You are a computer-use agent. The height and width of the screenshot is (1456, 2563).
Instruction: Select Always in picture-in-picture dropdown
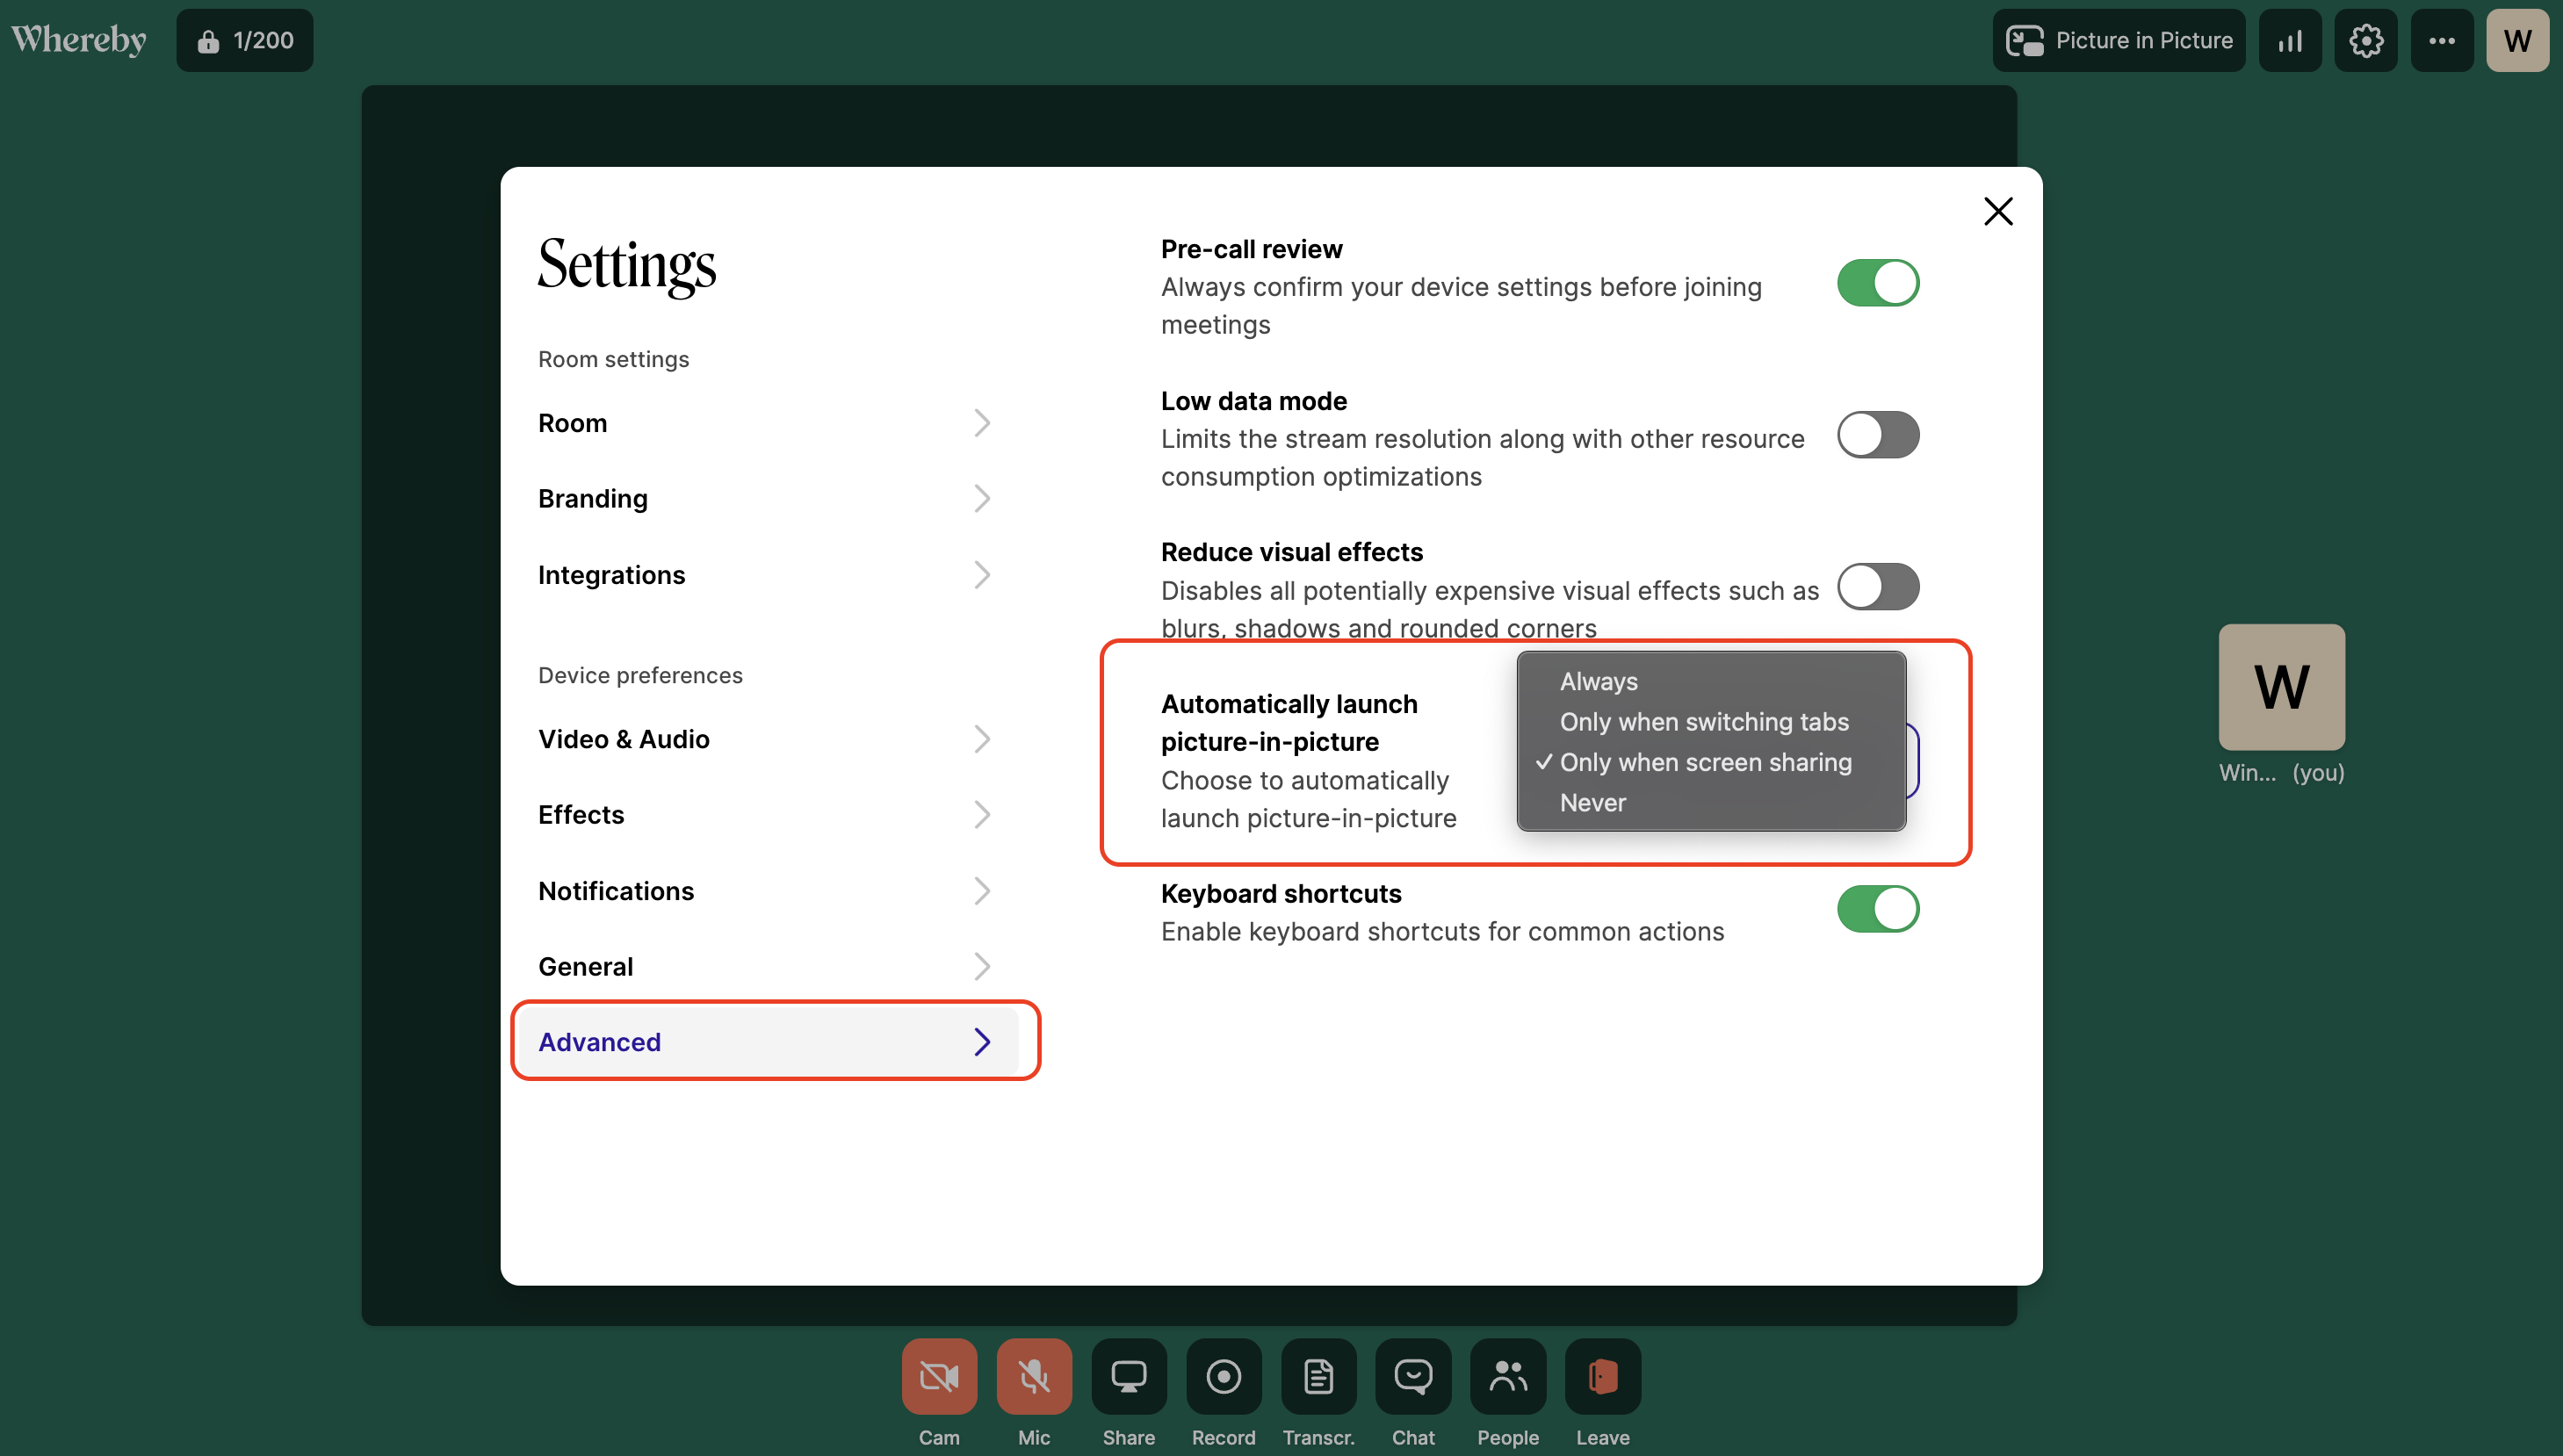[x=1711, y=681]
